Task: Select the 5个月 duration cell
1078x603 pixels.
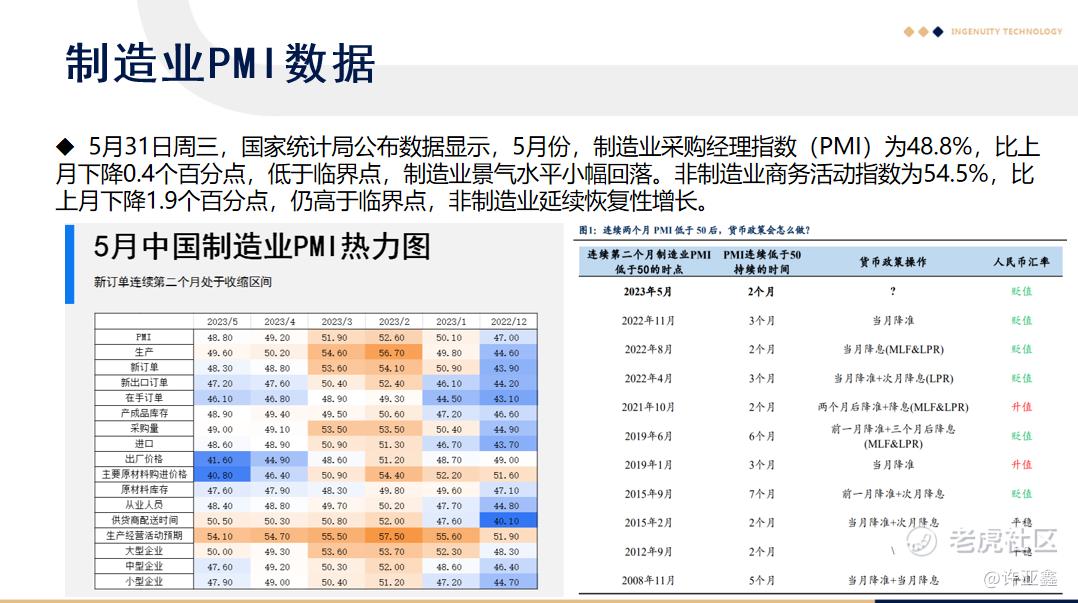Action: 761,580
